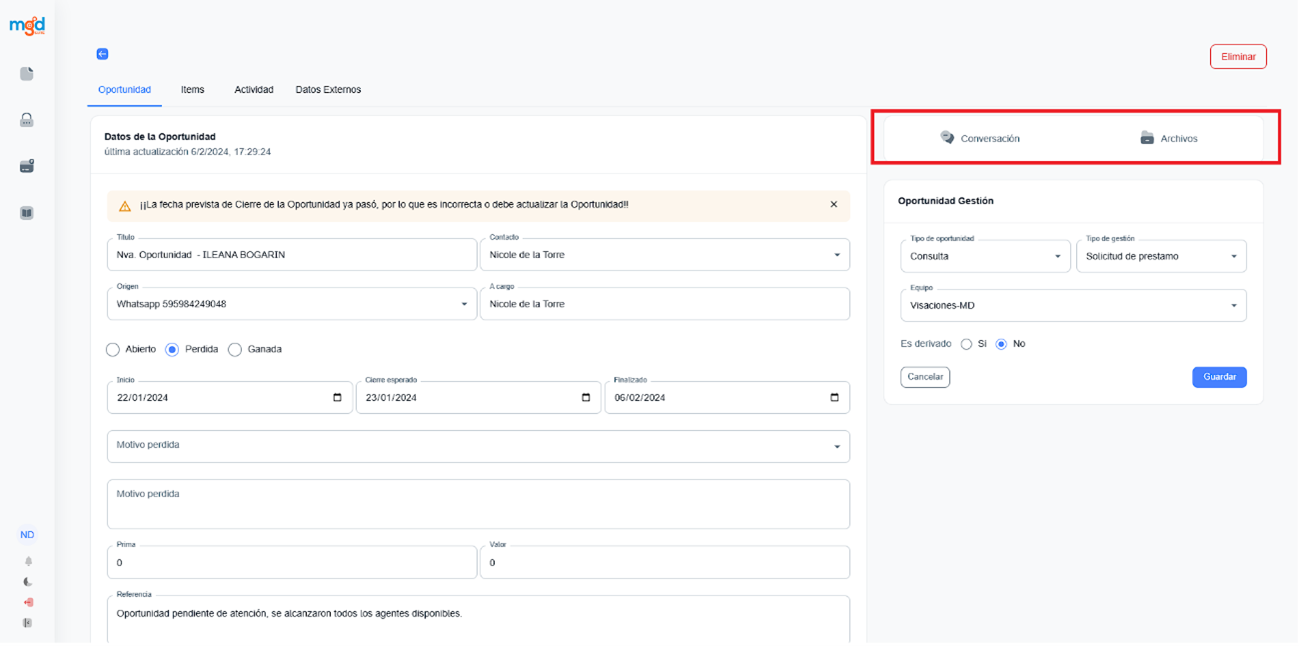Select the Ganada radio button

235,350
